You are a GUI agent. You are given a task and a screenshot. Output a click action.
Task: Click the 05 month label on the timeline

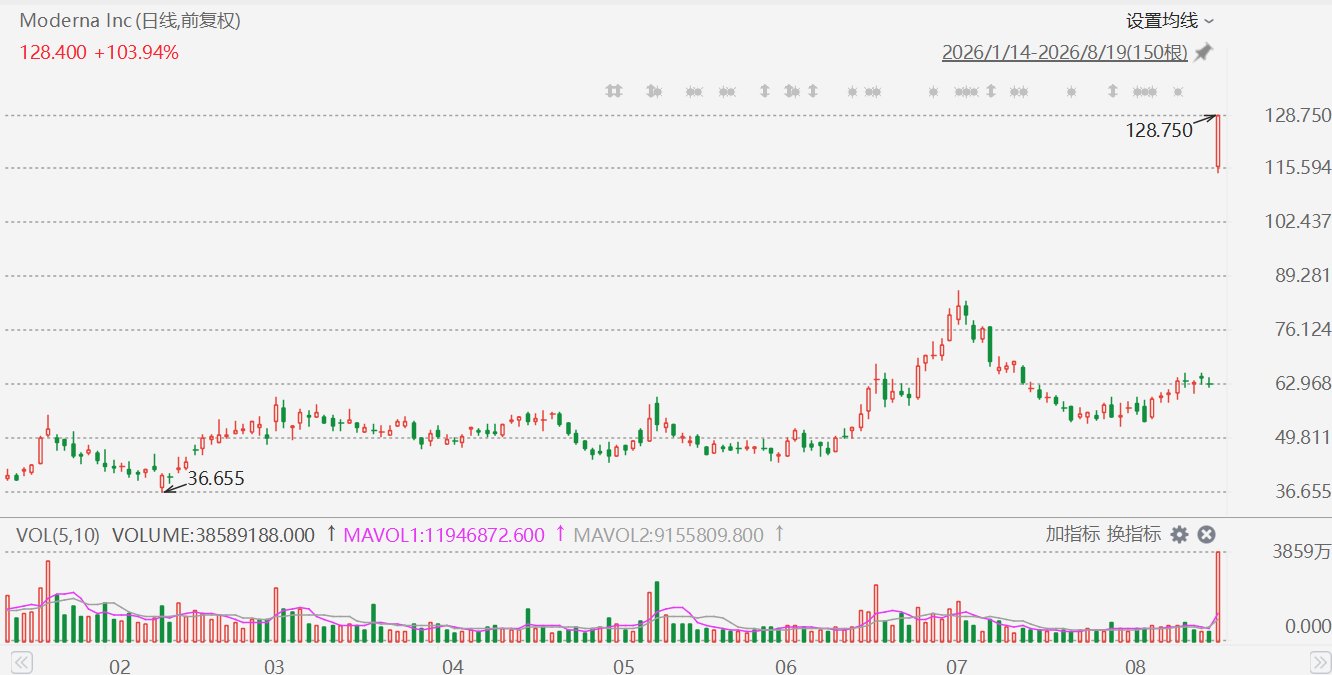[x=622, y=666]
